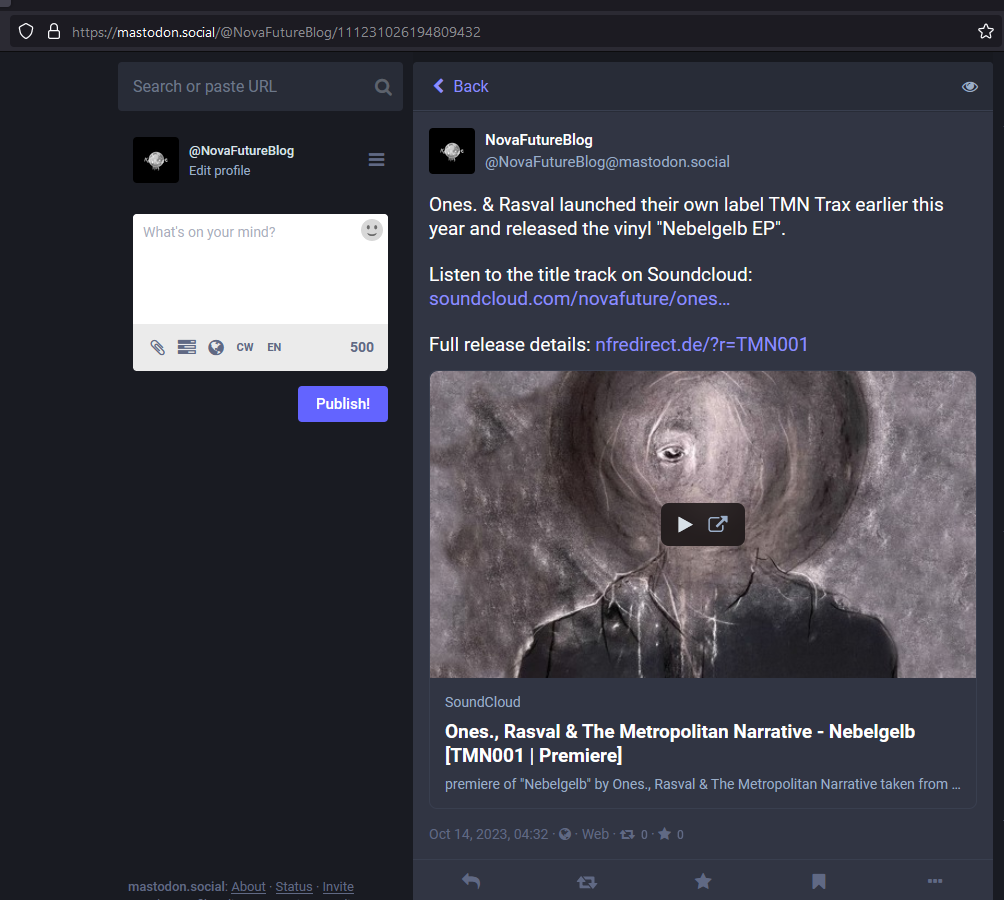Screen dimensions: 1004x900
Task: Go back using the Back navigation
Action: [x=459, y=86]
